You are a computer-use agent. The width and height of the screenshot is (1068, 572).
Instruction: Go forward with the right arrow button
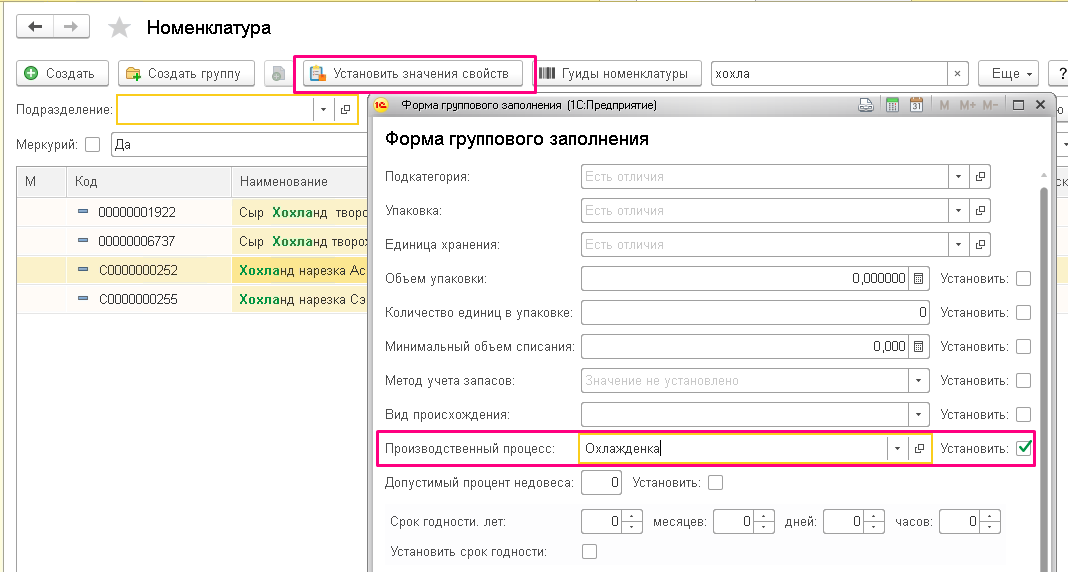[71, 27]
